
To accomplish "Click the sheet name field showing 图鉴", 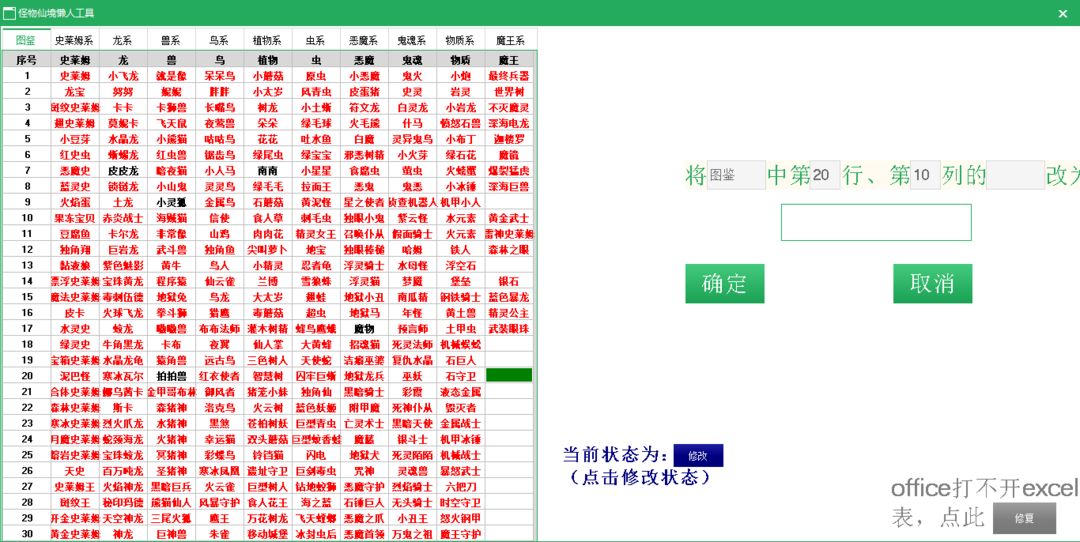I will click(x=736, y=175).
